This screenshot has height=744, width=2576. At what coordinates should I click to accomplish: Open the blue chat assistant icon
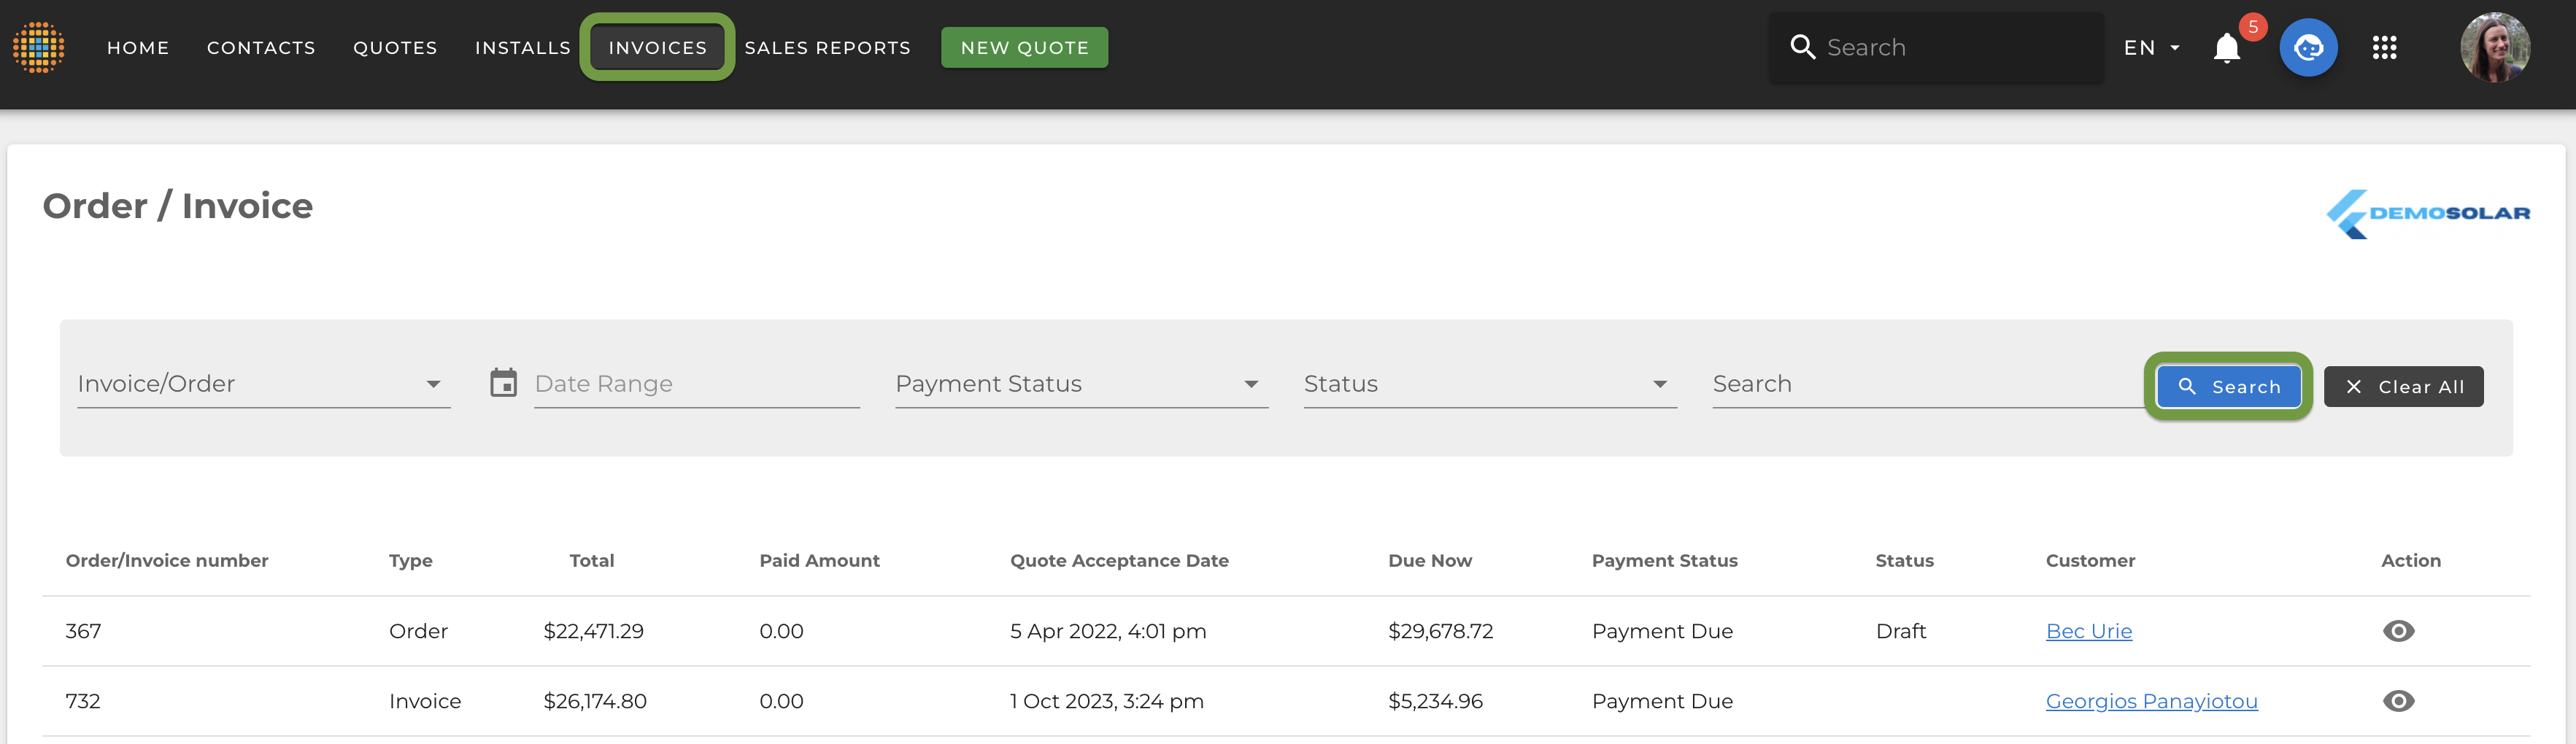[2308, 47]
